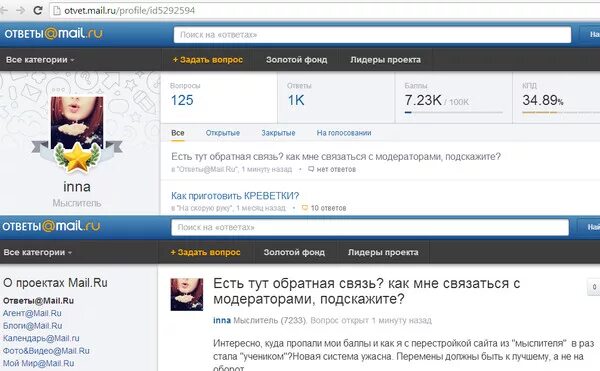
Task: Open sidebar link Ответы@Mail.Ru
Action: coord(38,301)
